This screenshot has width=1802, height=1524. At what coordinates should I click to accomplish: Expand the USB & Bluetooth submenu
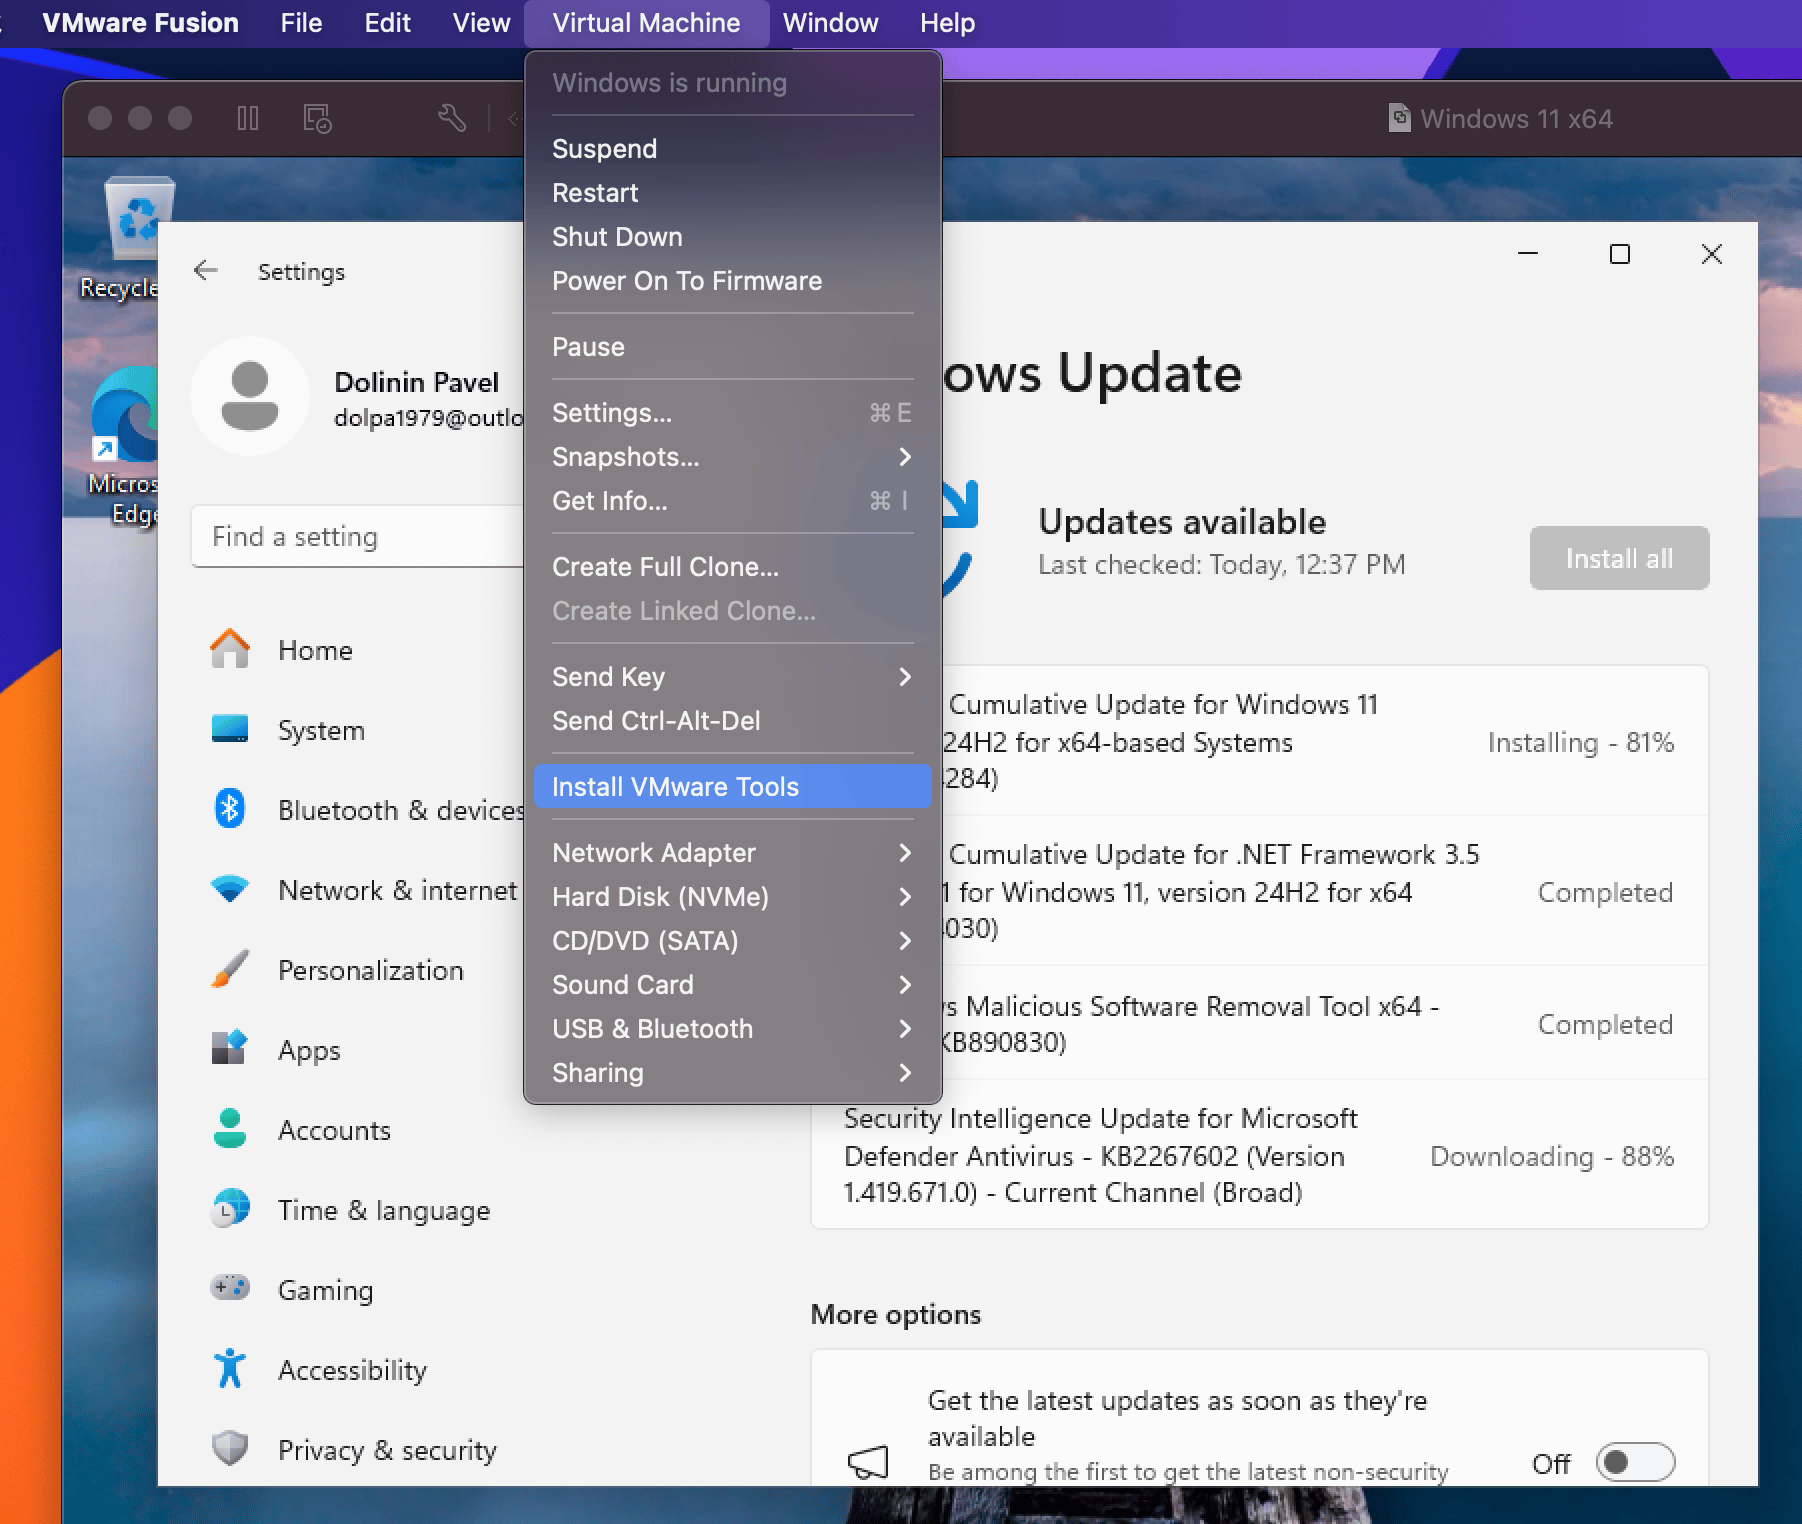pyautogui.click(x=732, y=1029)
